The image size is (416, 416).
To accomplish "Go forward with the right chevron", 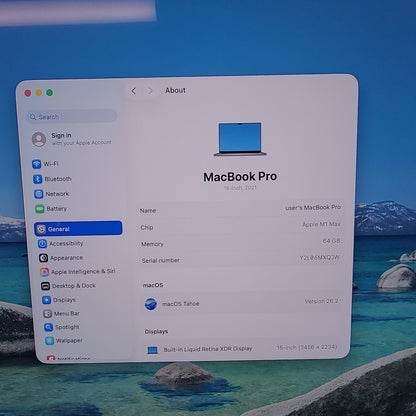I will [x=150, y=91].
